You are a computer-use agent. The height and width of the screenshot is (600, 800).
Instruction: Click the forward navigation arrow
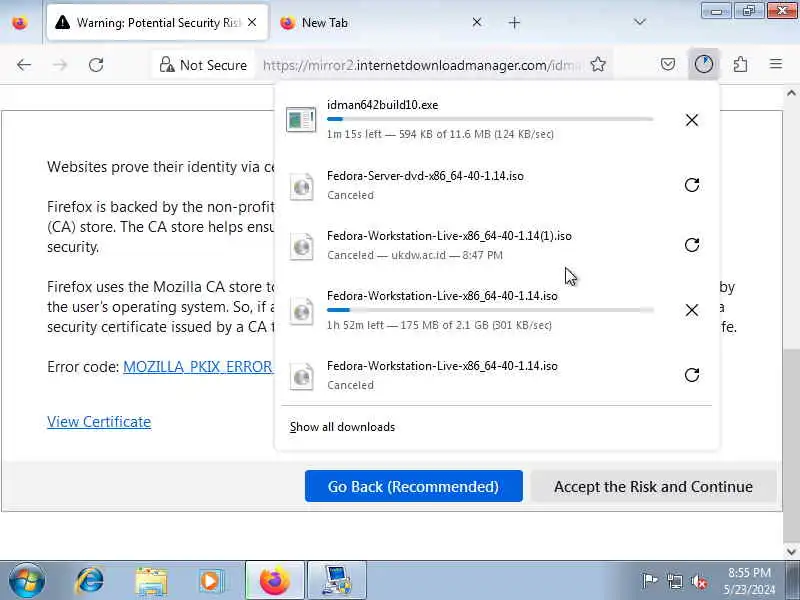click(x=60, y=65)
